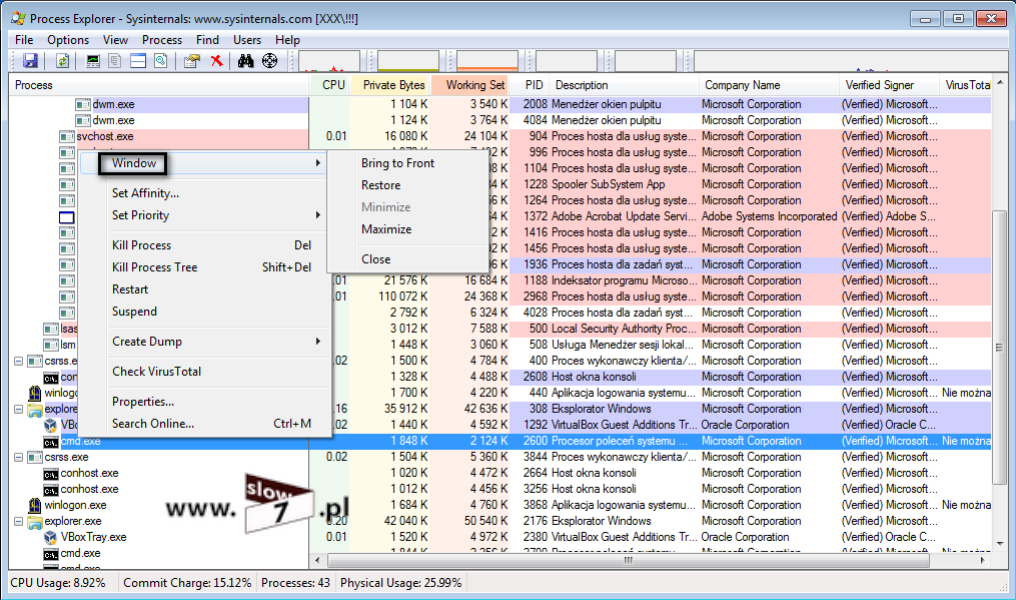Click the lower explorer.exe folder icon

click(35, 521)
